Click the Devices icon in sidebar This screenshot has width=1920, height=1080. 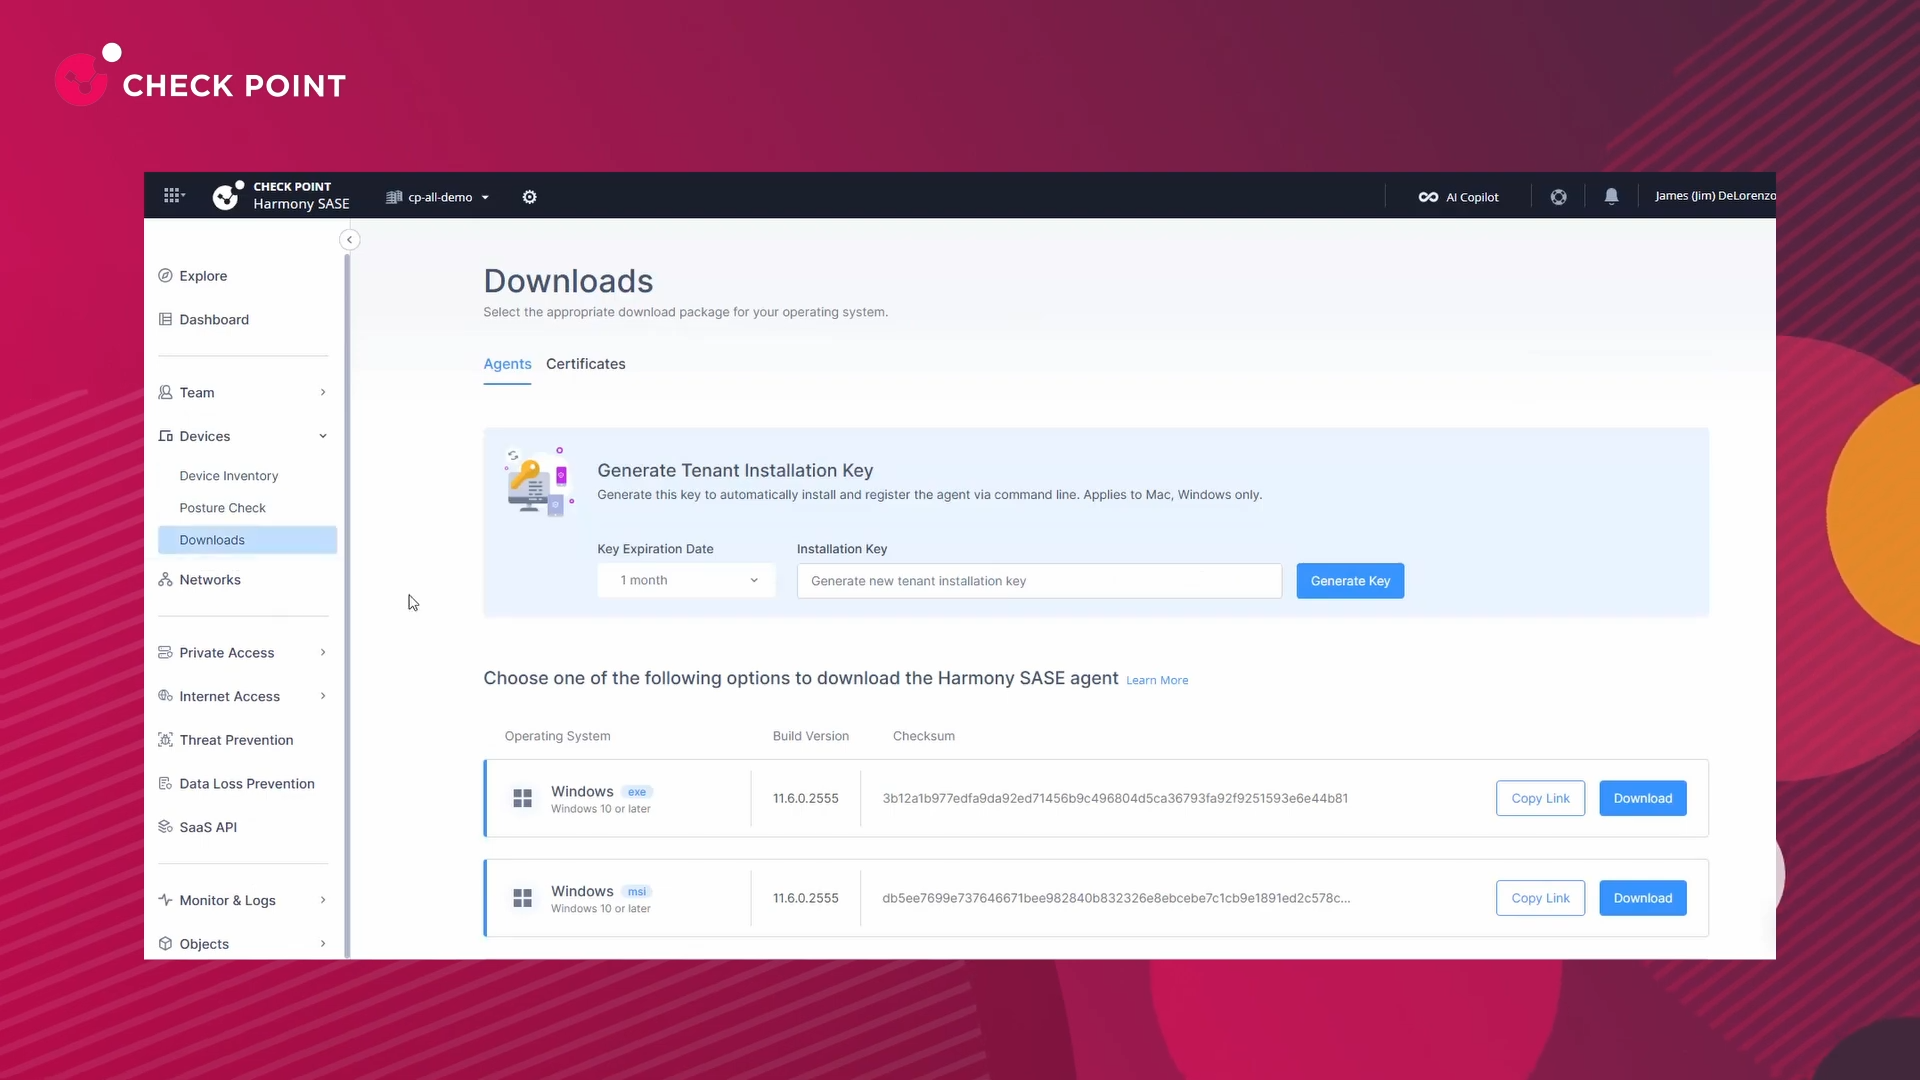tap(165, 436)
